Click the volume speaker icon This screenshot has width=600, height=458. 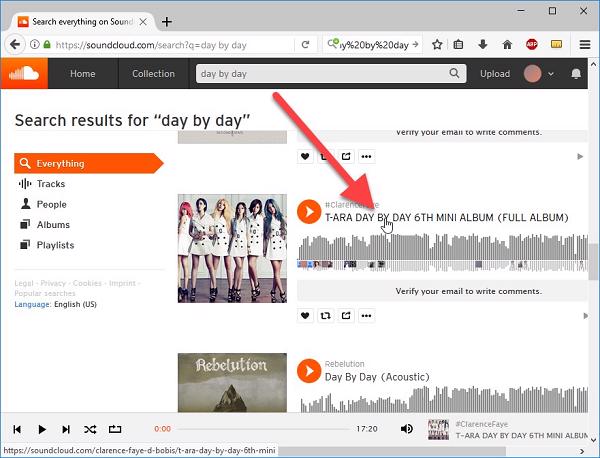pyautogui.click(x=406, y=429)
